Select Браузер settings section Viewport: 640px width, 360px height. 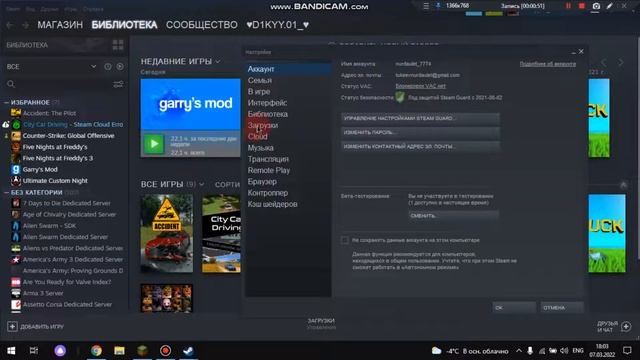click(x=288, y=181)
